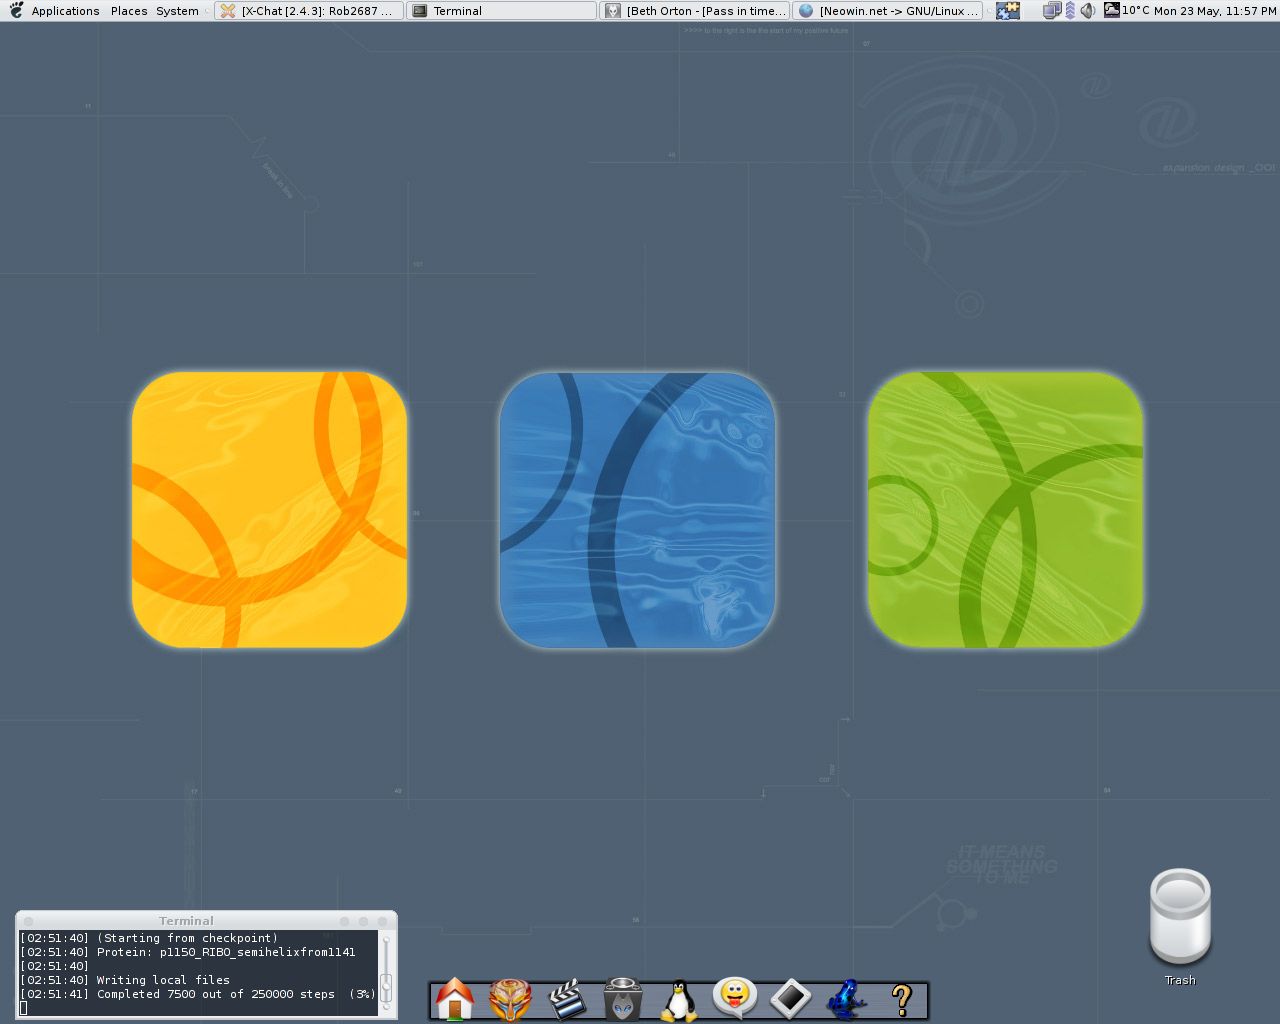Click the puzzle pieces tray icon

click(1008, 11)
